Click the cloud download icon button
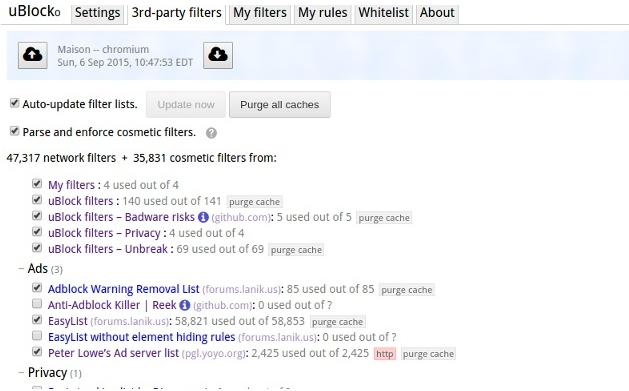Viewport: 629px width, 391px height. click(x=218, y=55)
